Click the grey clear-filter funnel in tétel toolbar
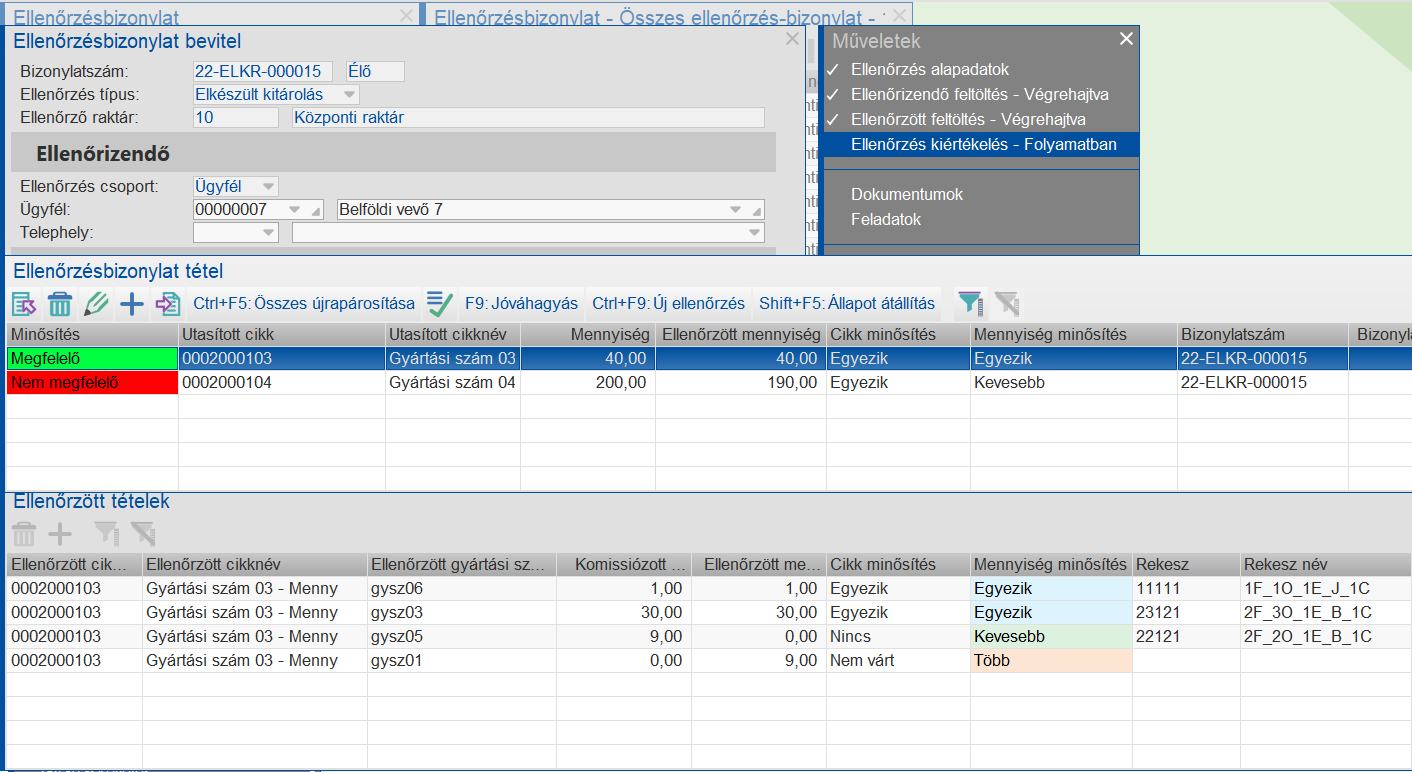Screen dimensions: 1412x772 [1006, 304]
